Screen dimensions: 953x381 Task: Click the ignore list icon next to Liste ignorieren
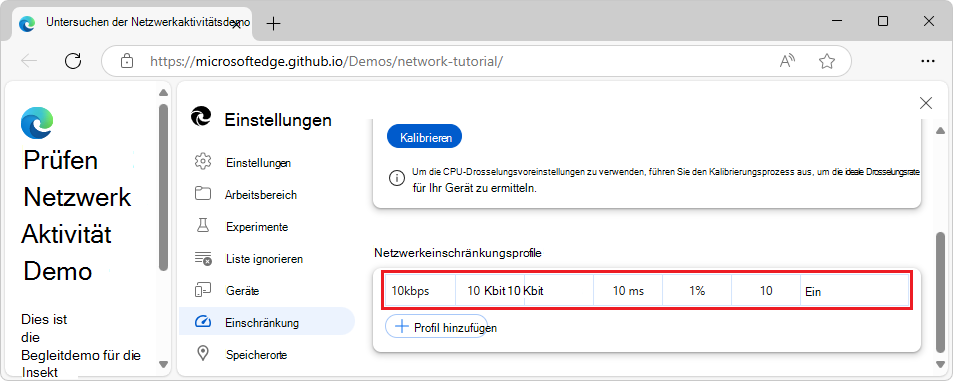tap(202, 258)
